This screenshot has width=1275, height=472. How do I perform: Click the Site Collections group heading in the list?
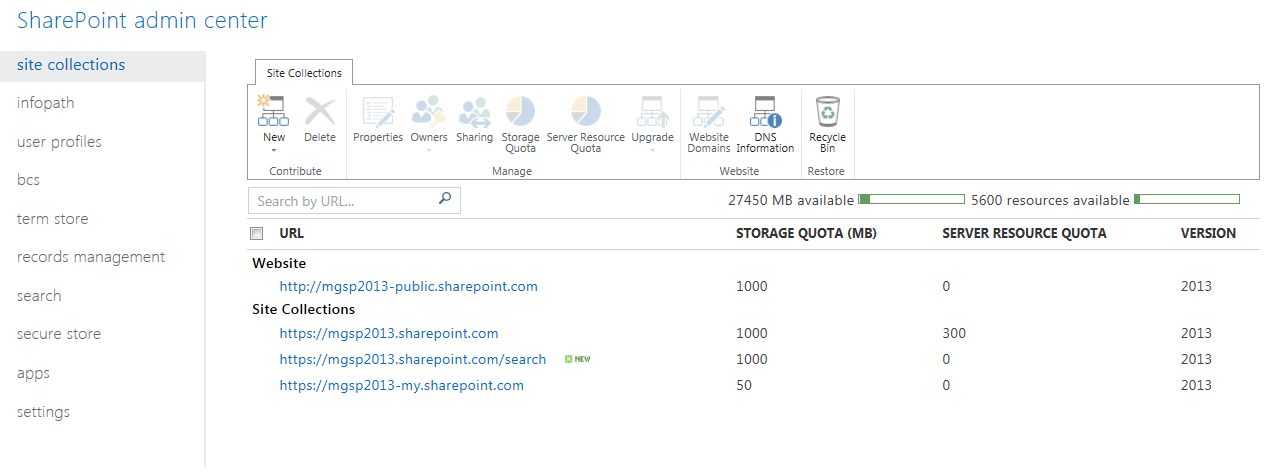coord(303,309)
